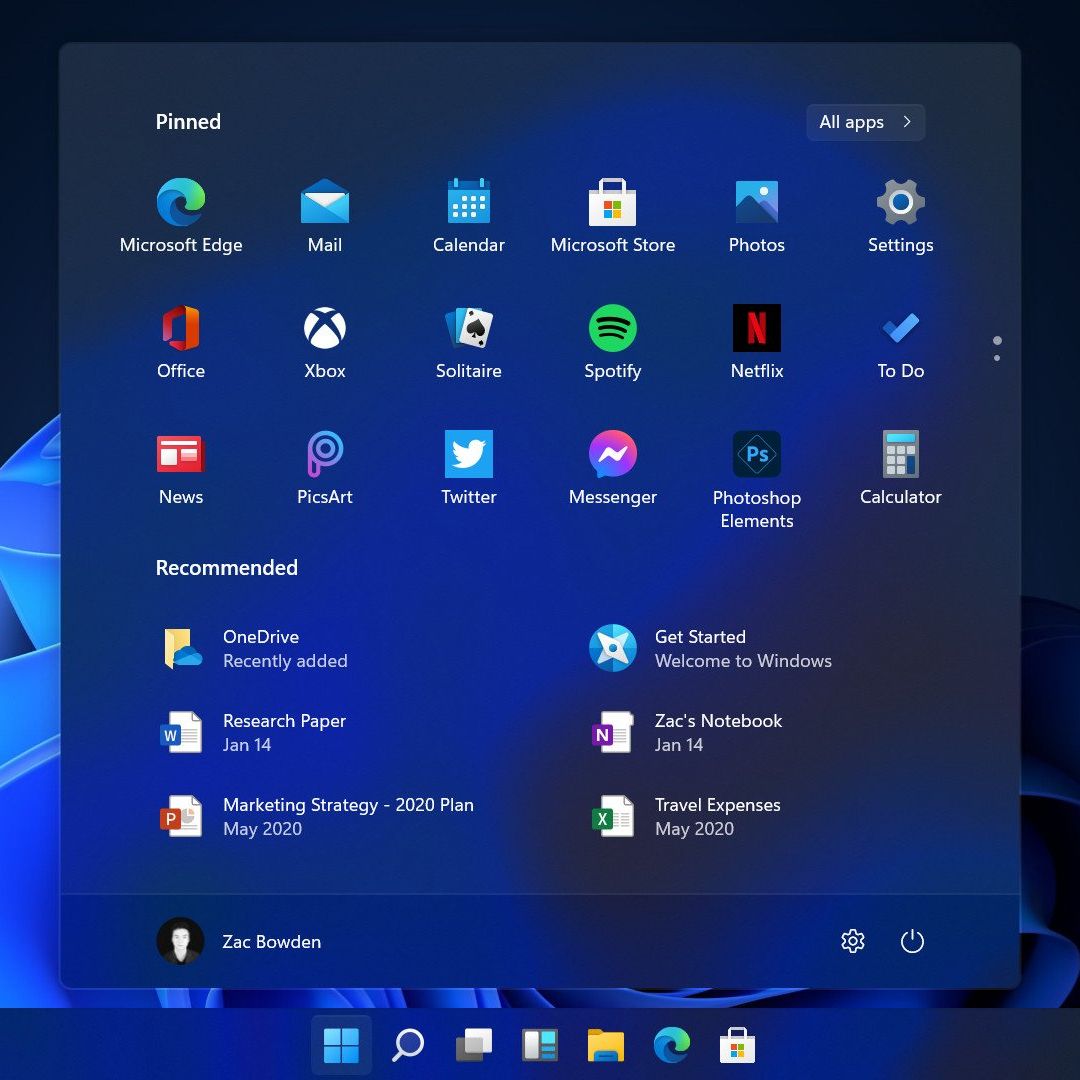Open the PicsArt app
Screen dimensions: 1080x1080
coord(325,456)
